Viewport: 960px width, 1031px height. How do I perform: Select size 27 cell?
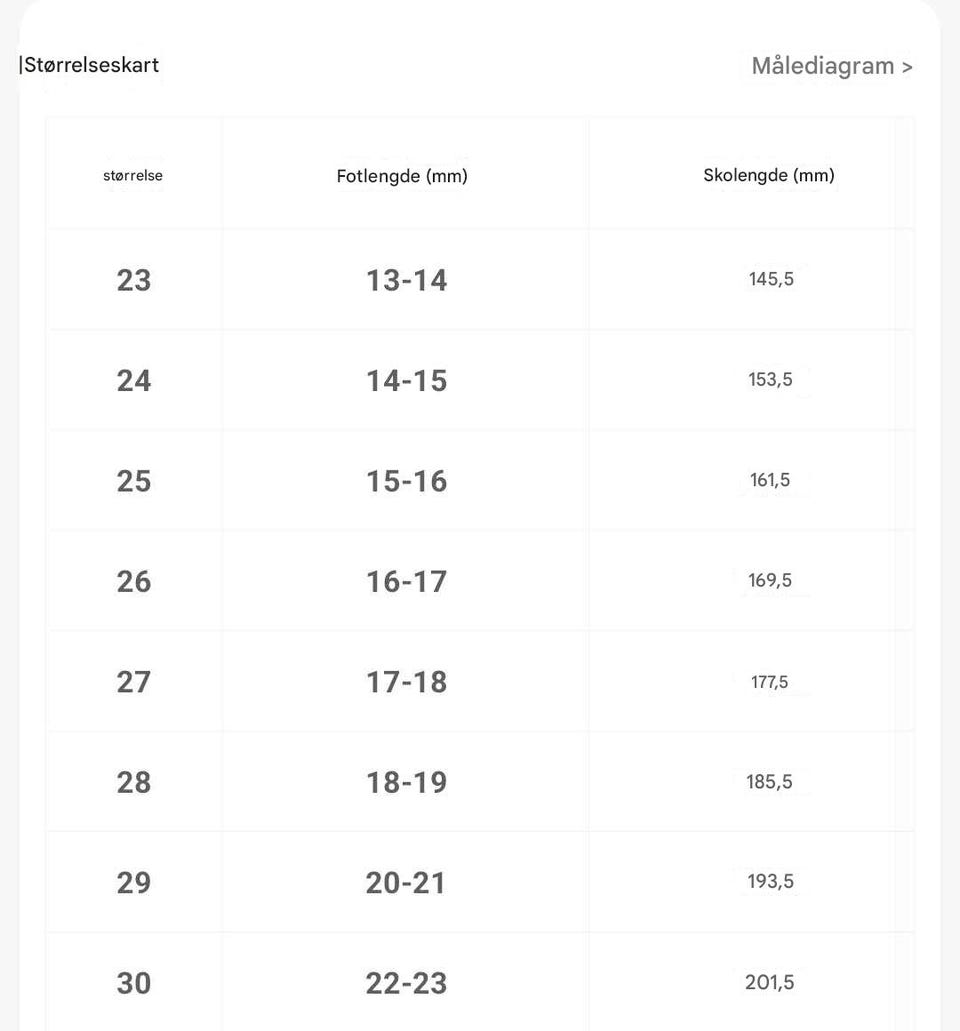[133, 682]
